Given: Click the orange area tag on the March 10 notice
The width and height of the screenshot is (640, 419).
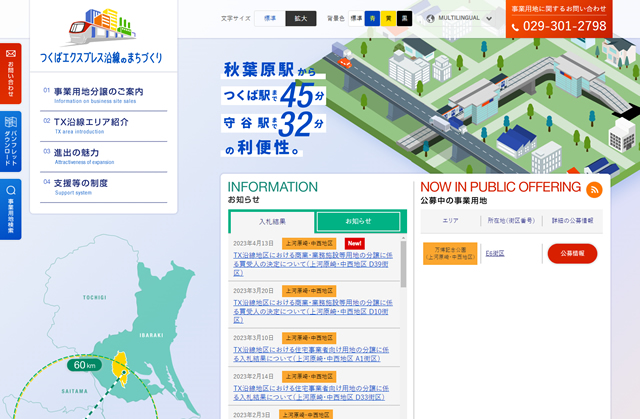Looking at the screenshot, I should tap(309, 338).
